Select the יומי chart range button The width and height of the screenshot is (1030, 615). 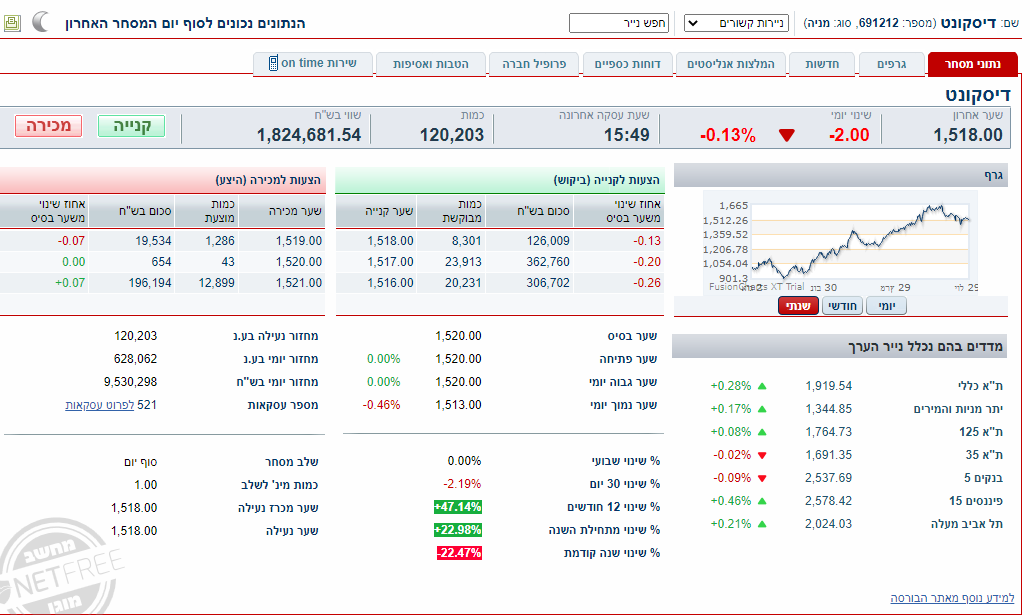pos(886,306)
